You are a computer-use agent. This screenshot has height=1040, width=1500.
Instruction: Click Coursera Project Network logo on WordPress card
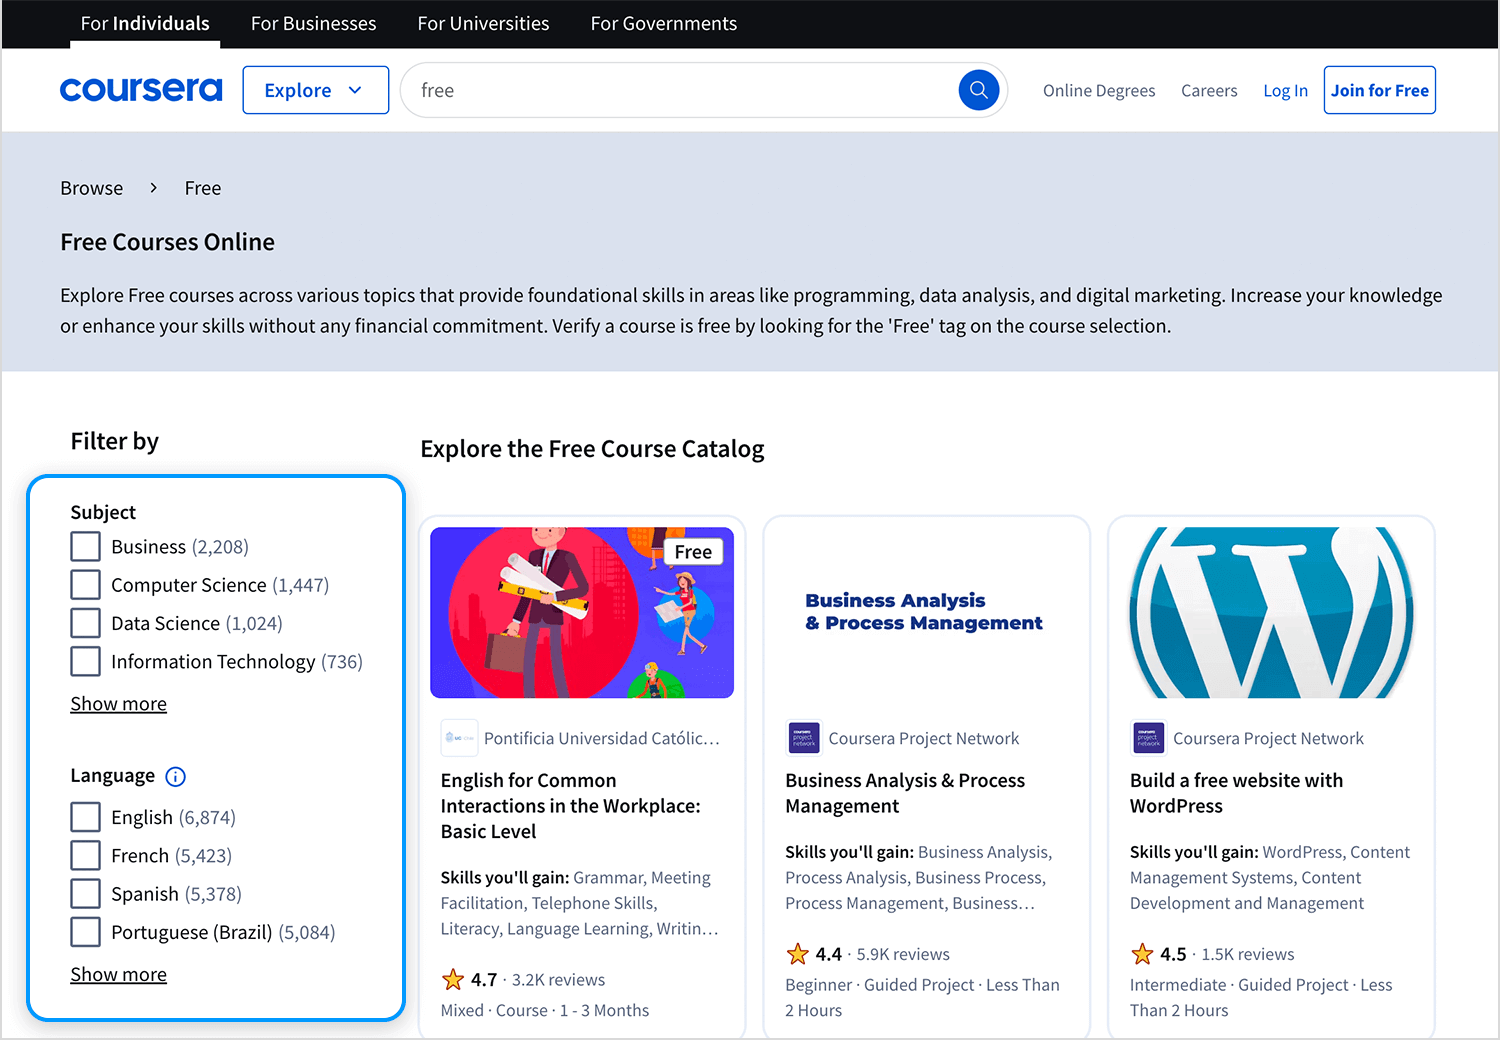[x=1148, y=738]
